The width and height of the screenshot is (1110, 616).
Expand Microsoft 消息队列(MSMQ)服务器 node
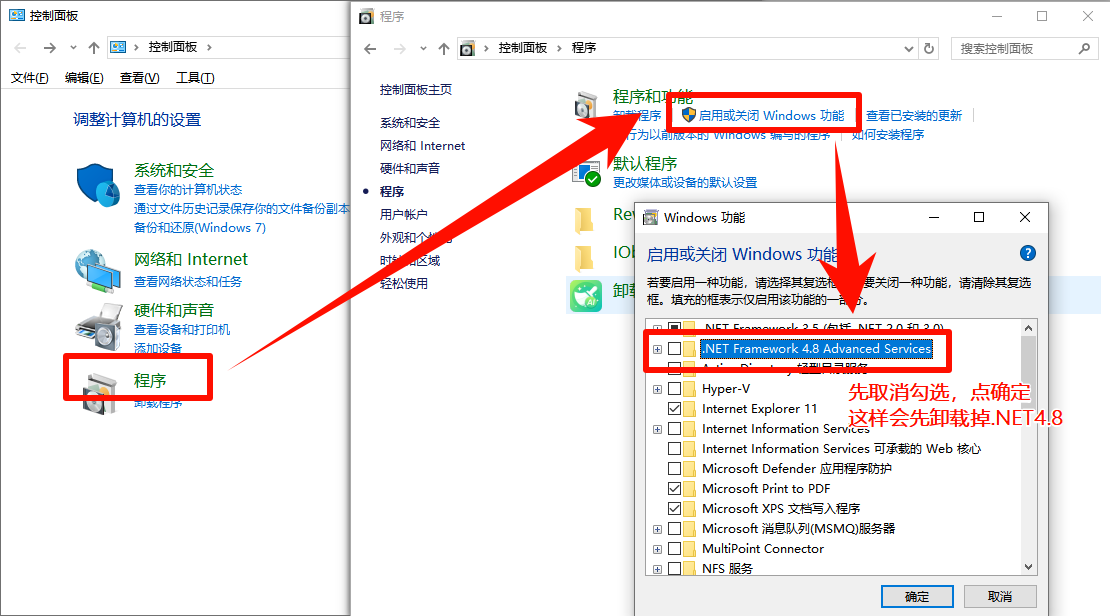(658, 529)
